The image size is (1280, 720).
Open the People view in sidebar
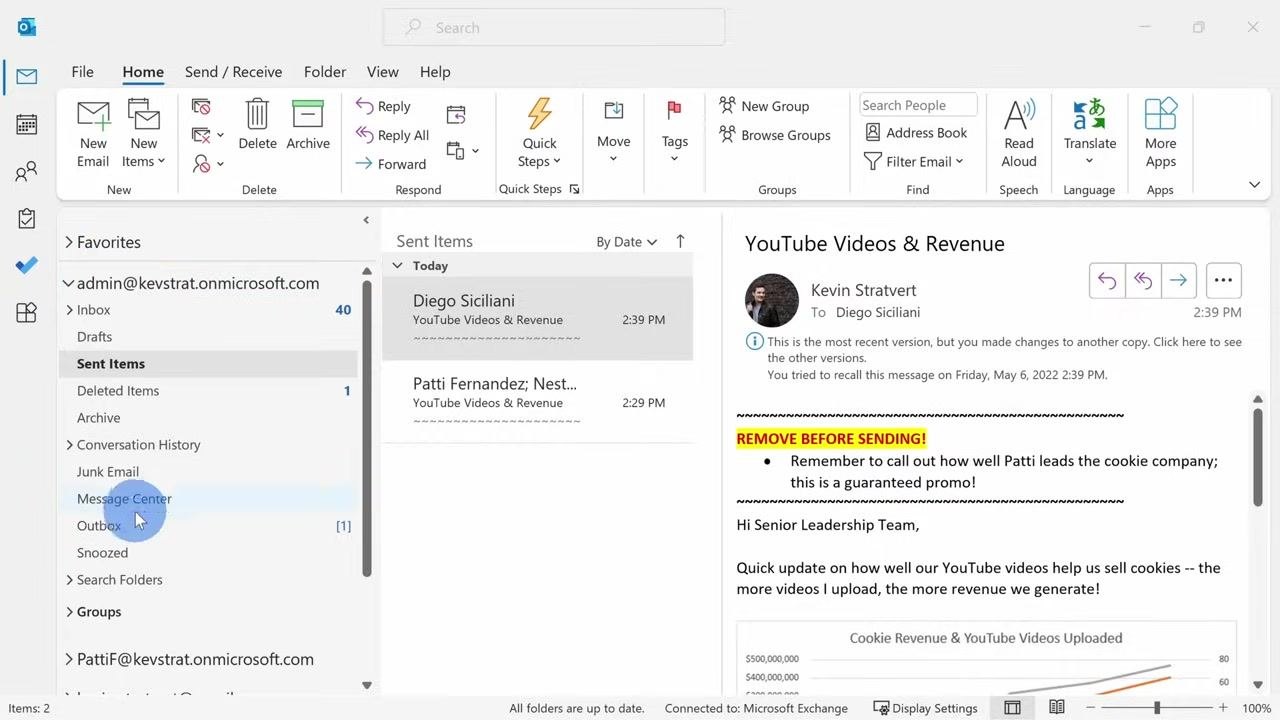(27, 172)
